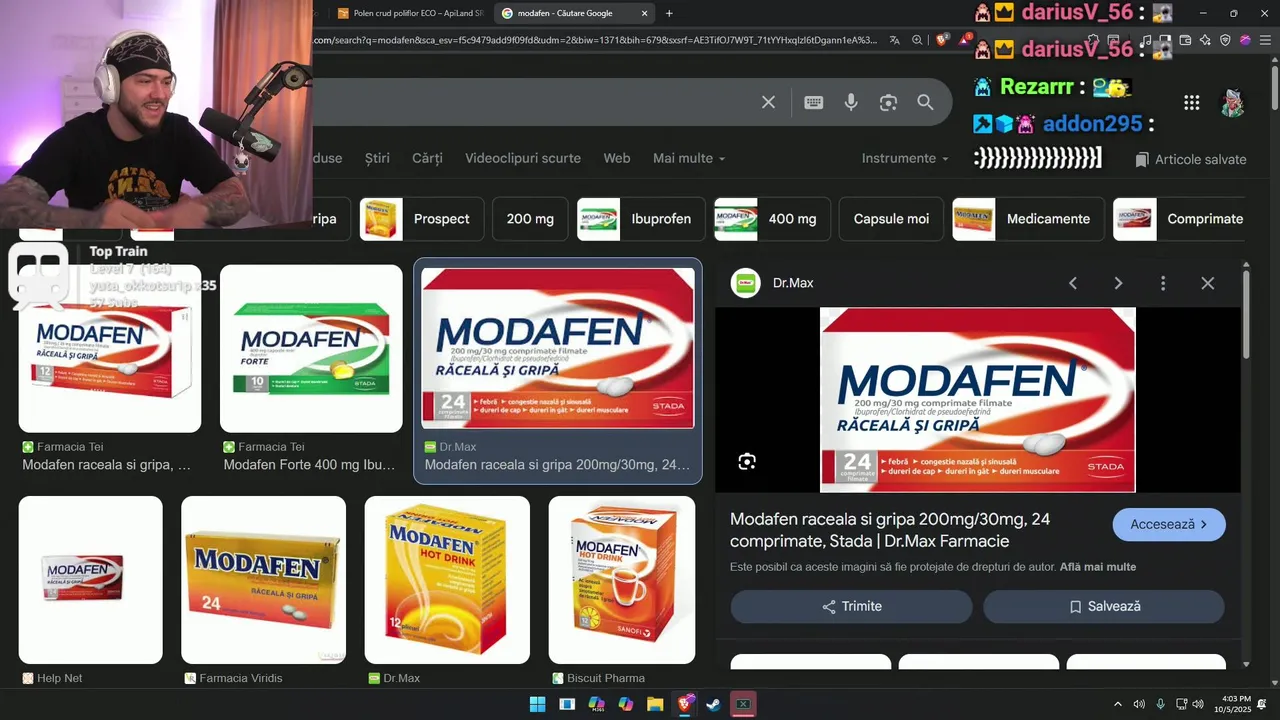Open Help Net Modafen thumbnail
Viewport: 1280px width, 720px height.
91,580
